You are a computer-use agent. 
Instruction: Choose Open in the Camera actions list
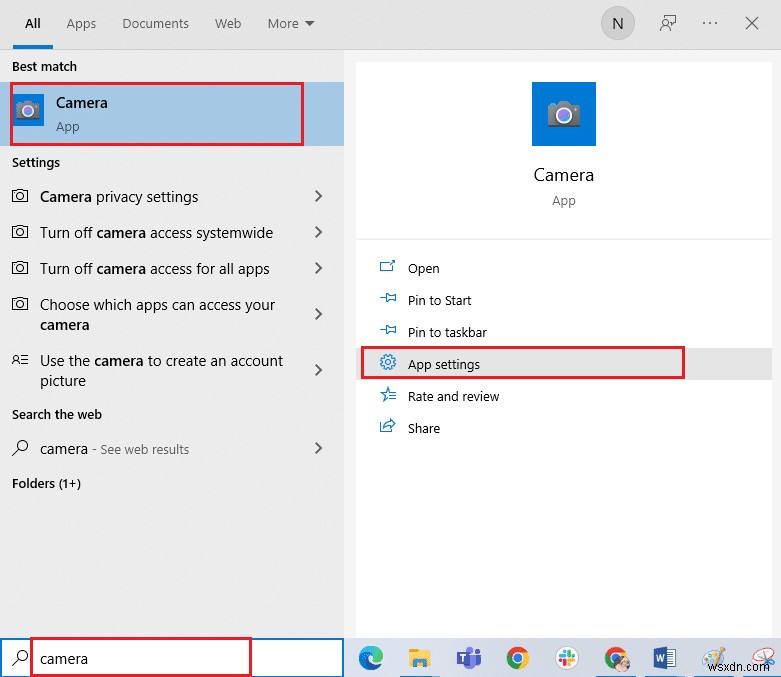[566, 268]
